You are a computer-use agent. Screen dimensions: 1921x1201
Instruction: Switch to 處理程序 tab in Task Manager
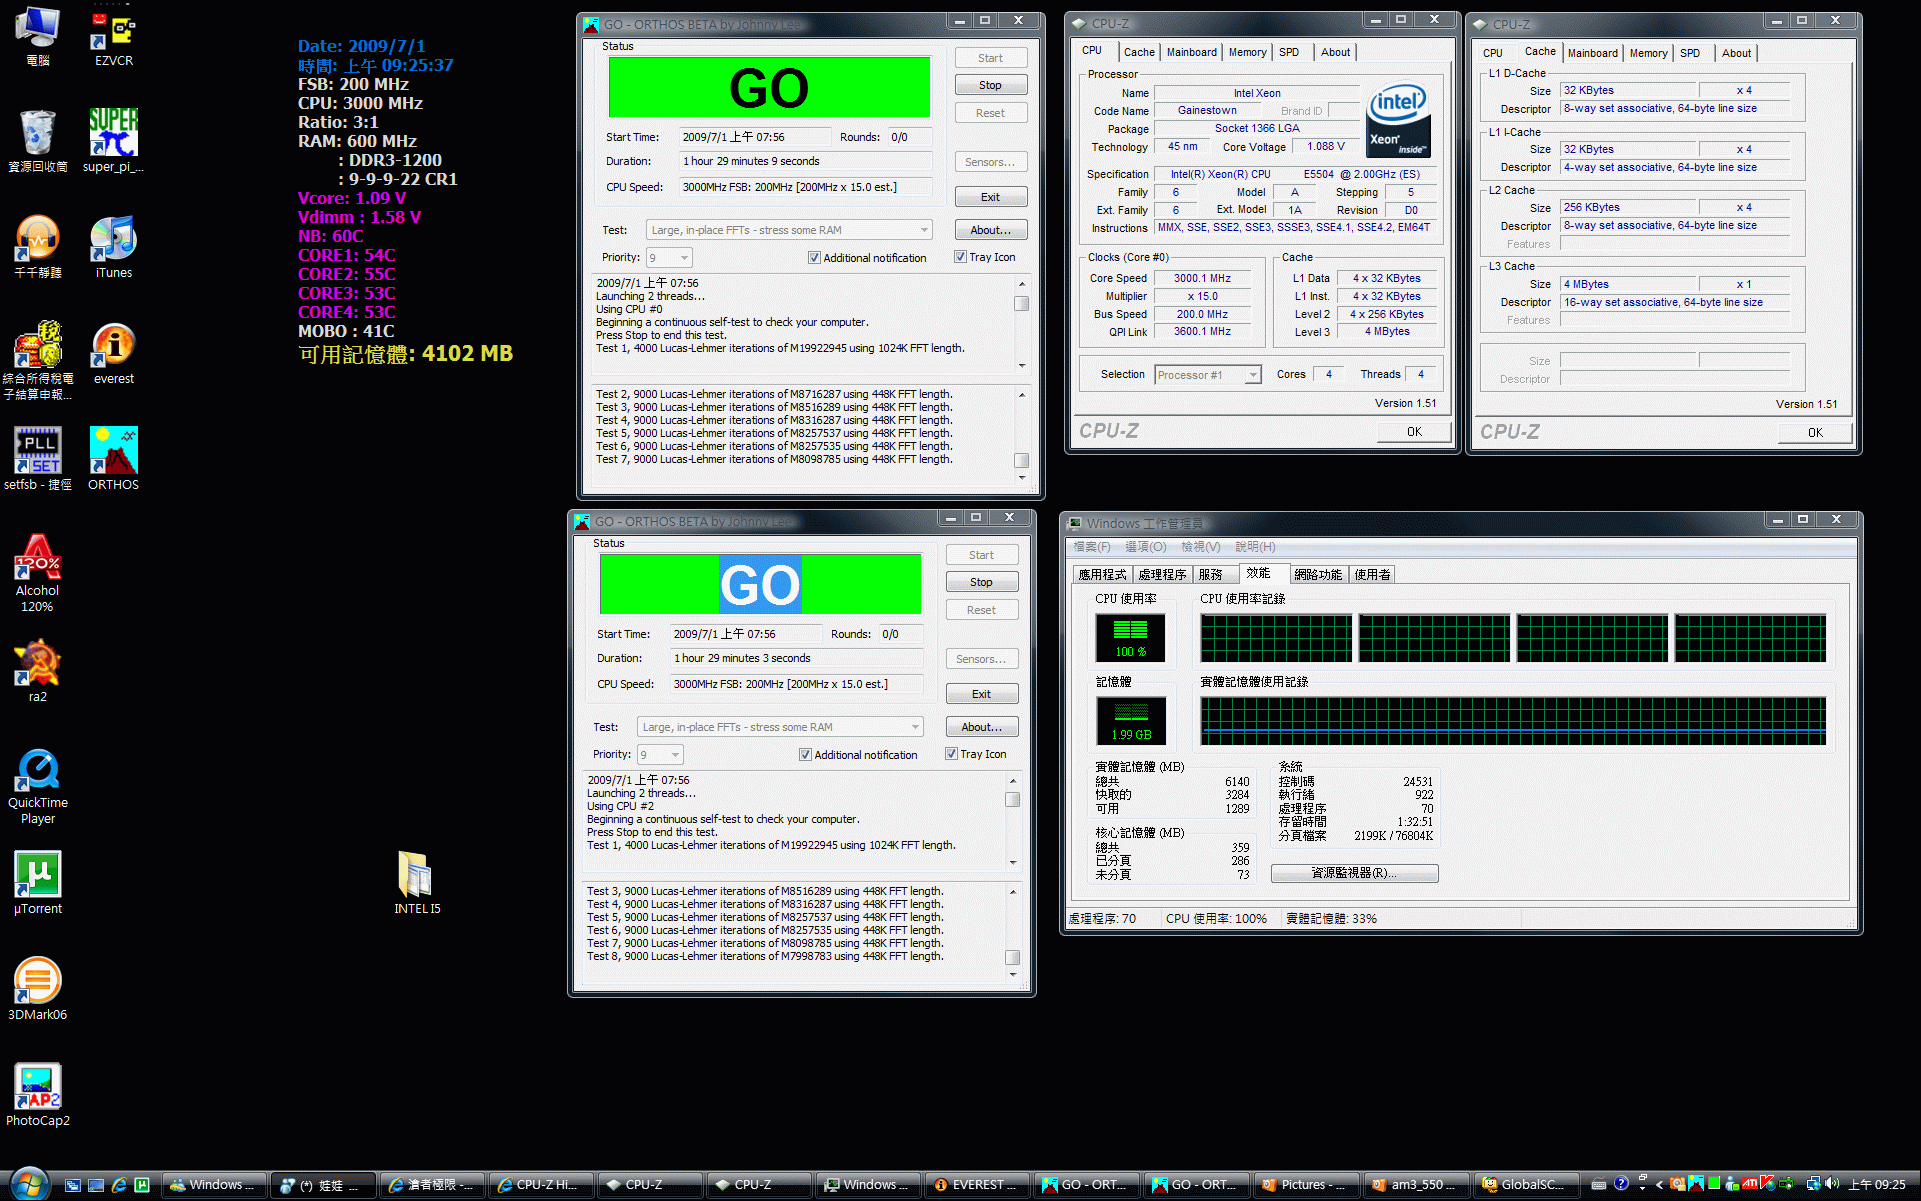coord(1162,575)
